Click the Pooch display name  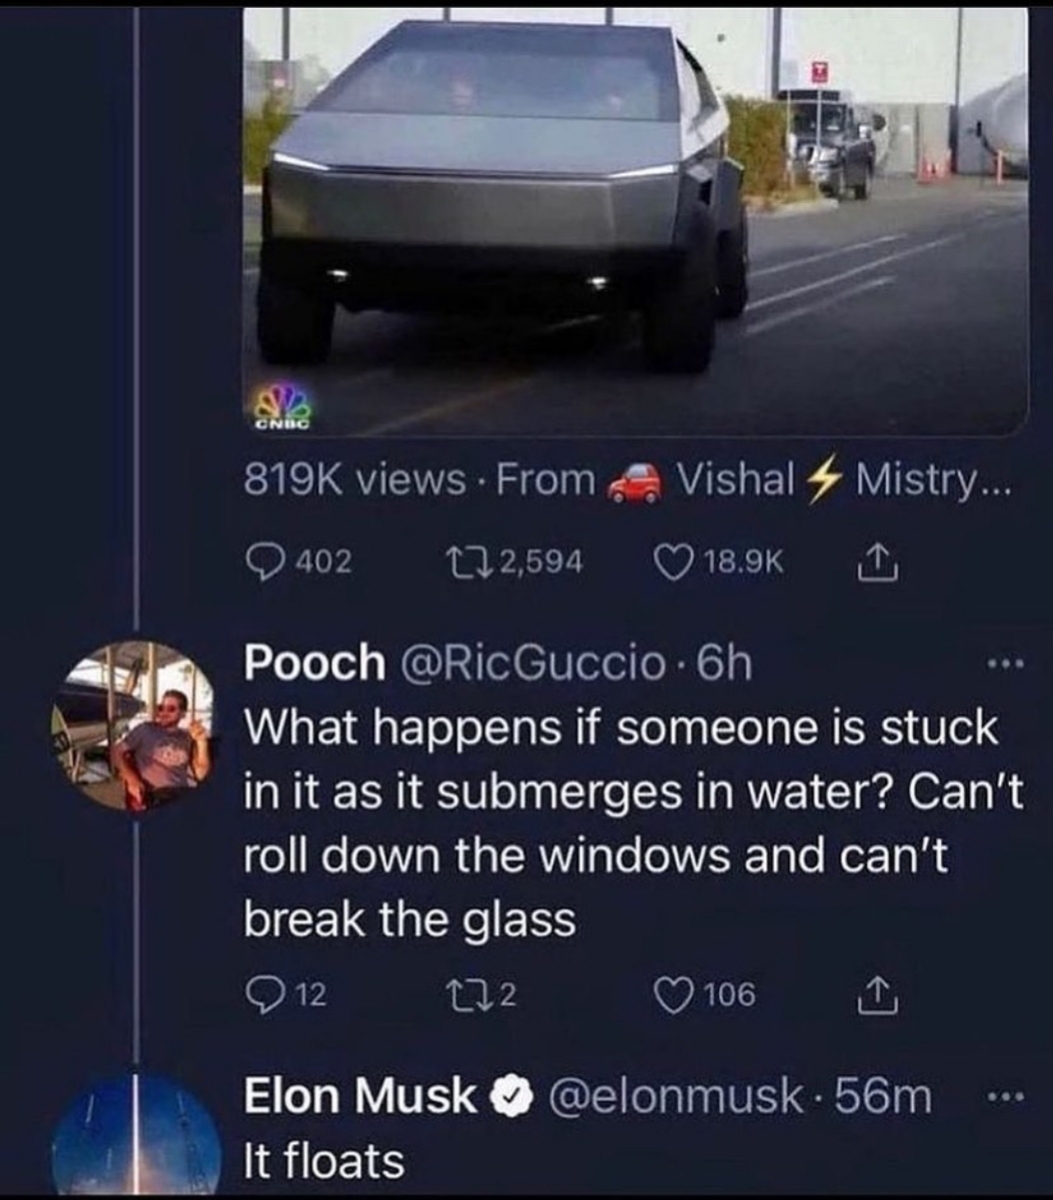[313, 664]
